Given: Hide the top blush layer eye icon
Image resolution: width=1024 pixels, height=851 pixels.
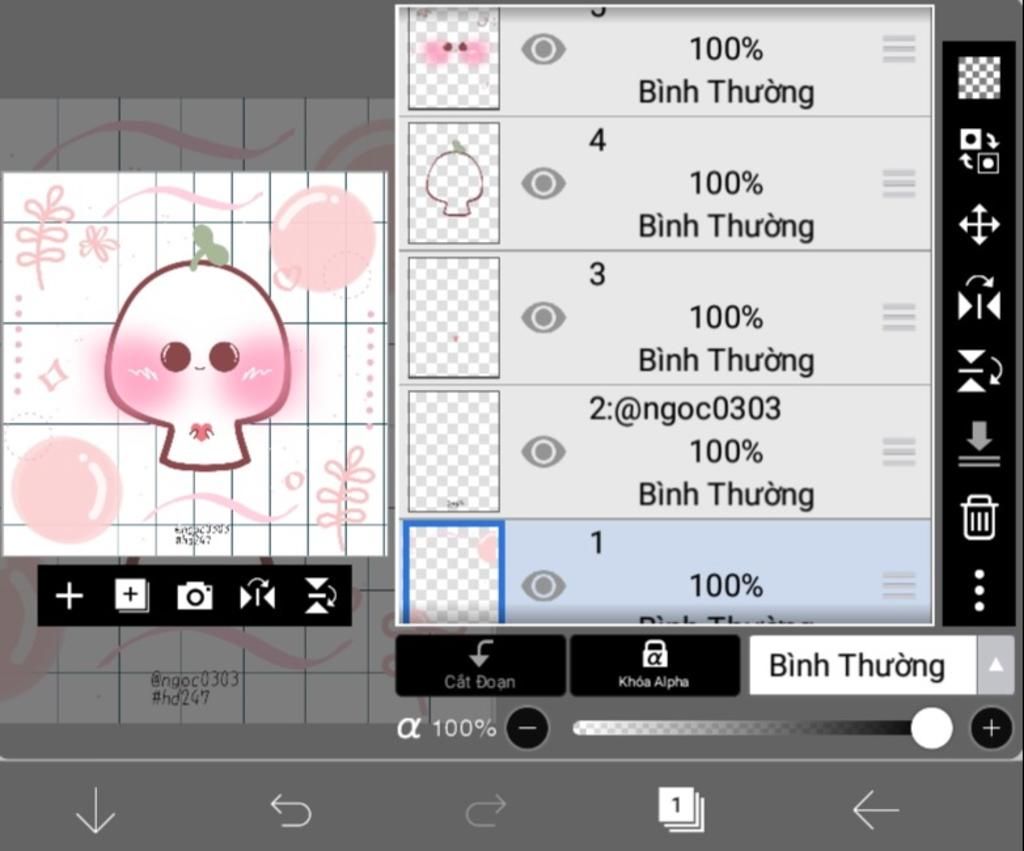Looking at the screenshot, I should point(543,50).
